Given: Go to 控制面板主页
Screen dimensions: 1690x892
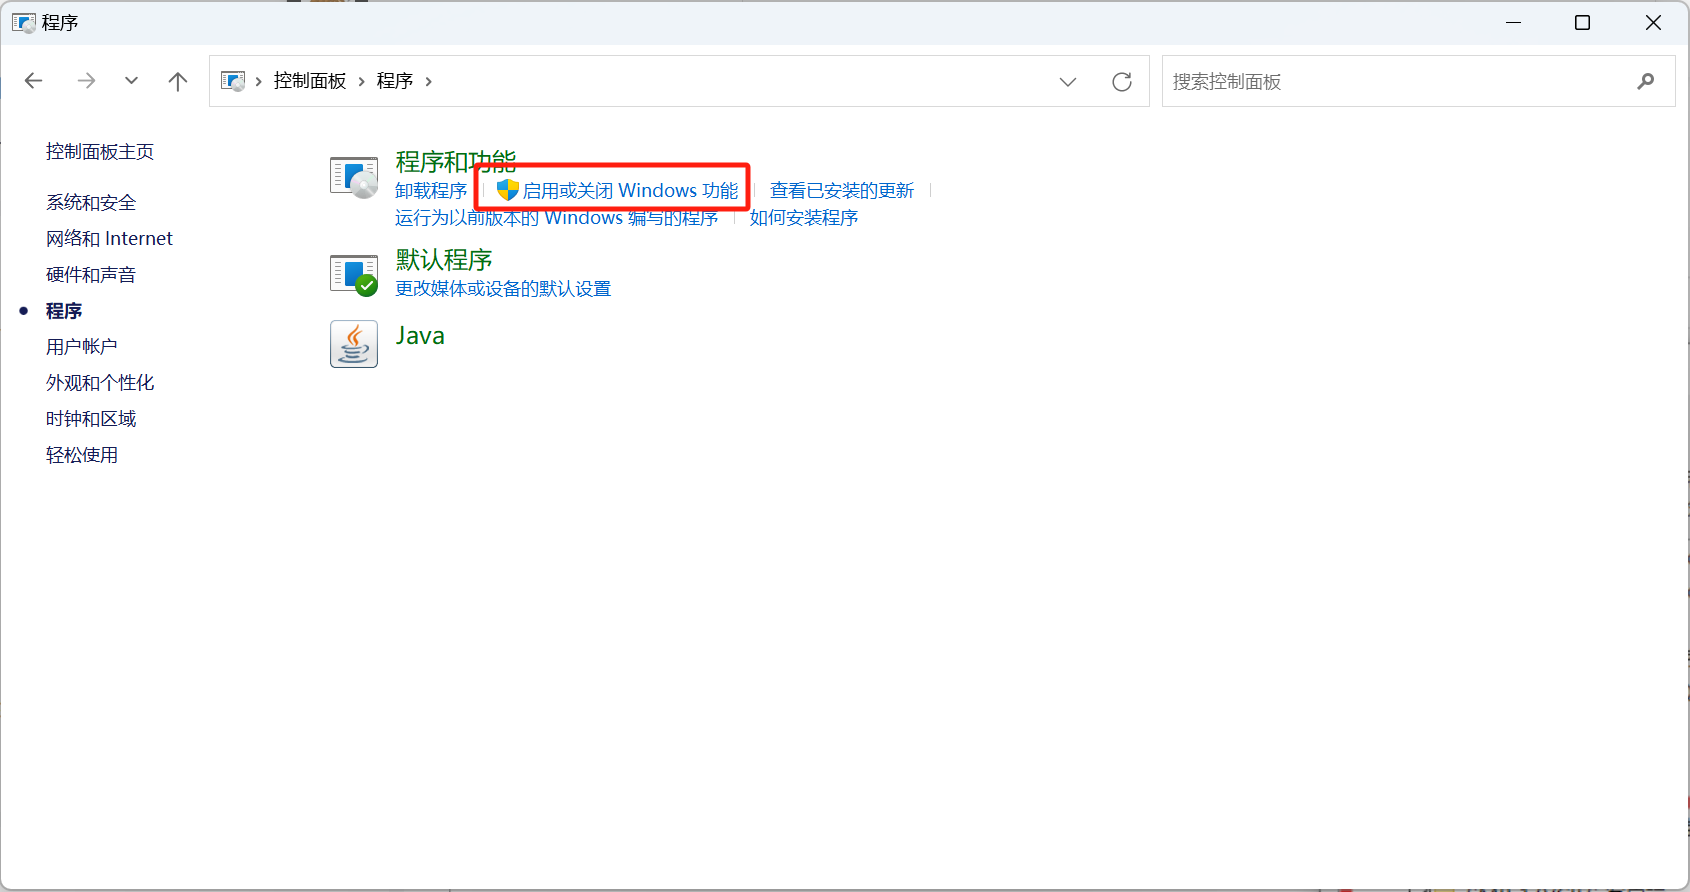Looking at the screenshot, I should (x=100, y=152).
